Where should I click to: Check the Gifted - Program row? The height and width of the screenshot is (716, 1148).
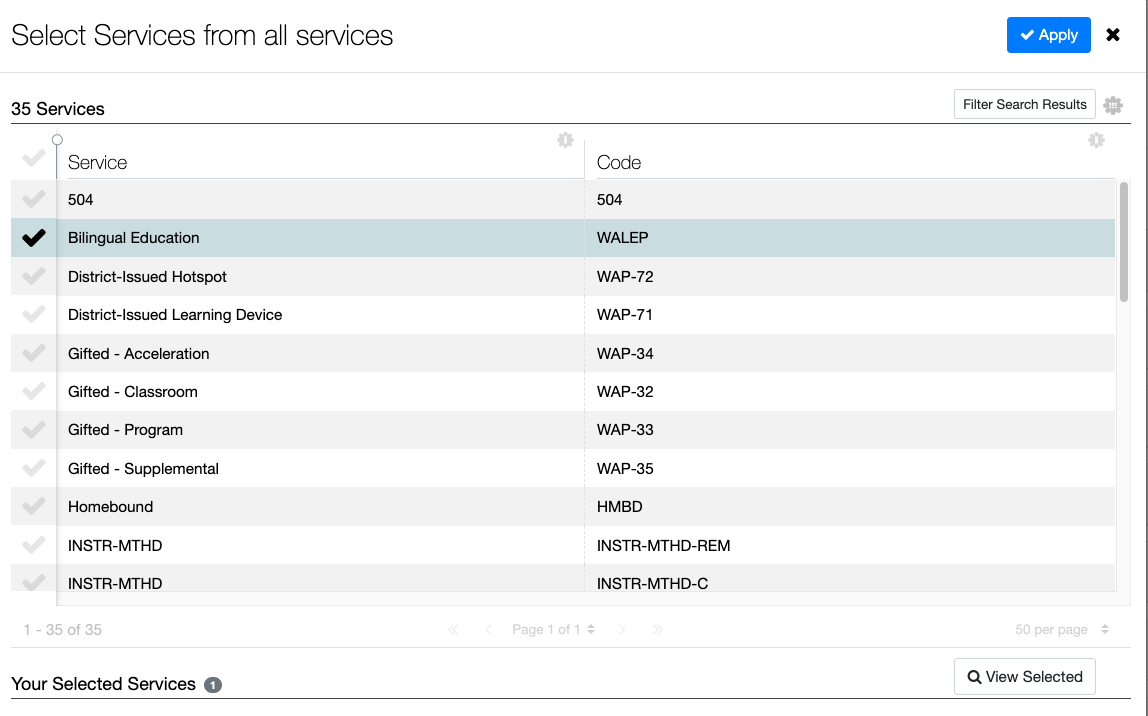(34, 430)
